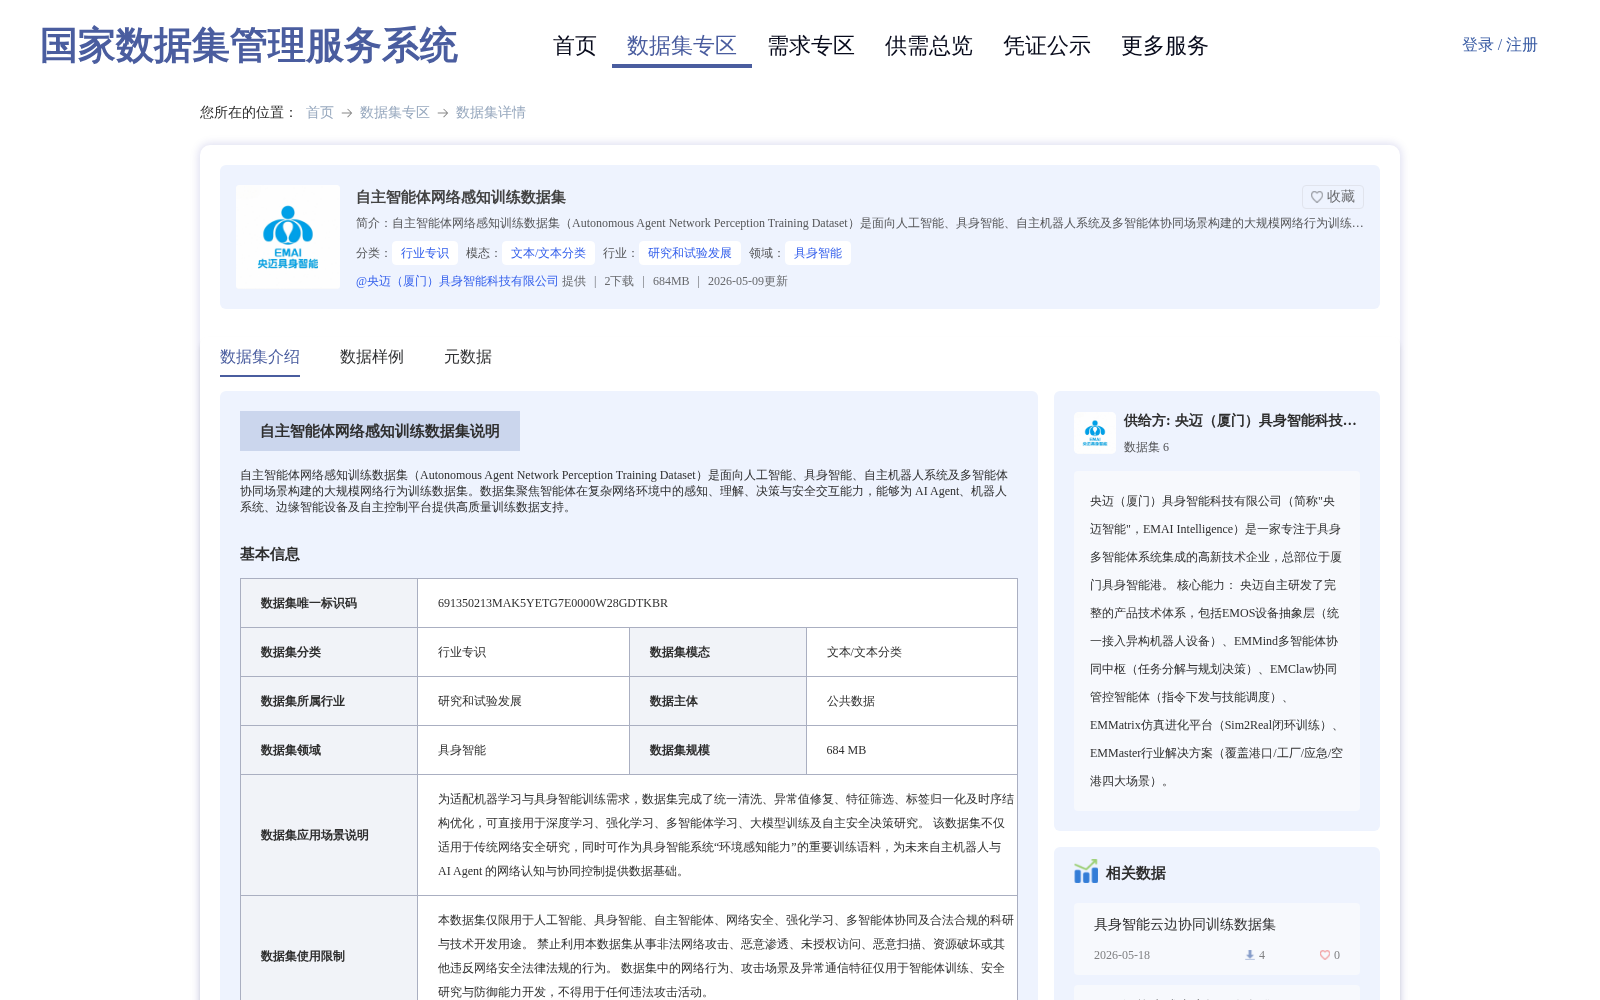Click the 首页 breadcrumb link
Screen dimensions: 1600x1000
[320, 112]
